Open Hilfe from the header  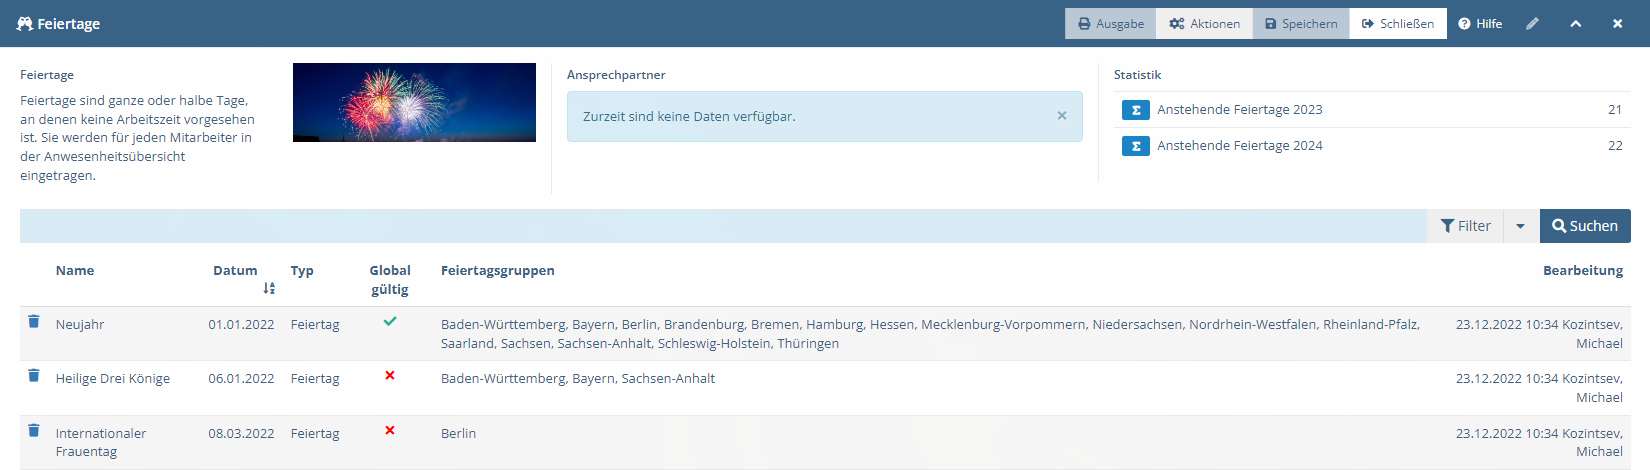point(1480,24)
